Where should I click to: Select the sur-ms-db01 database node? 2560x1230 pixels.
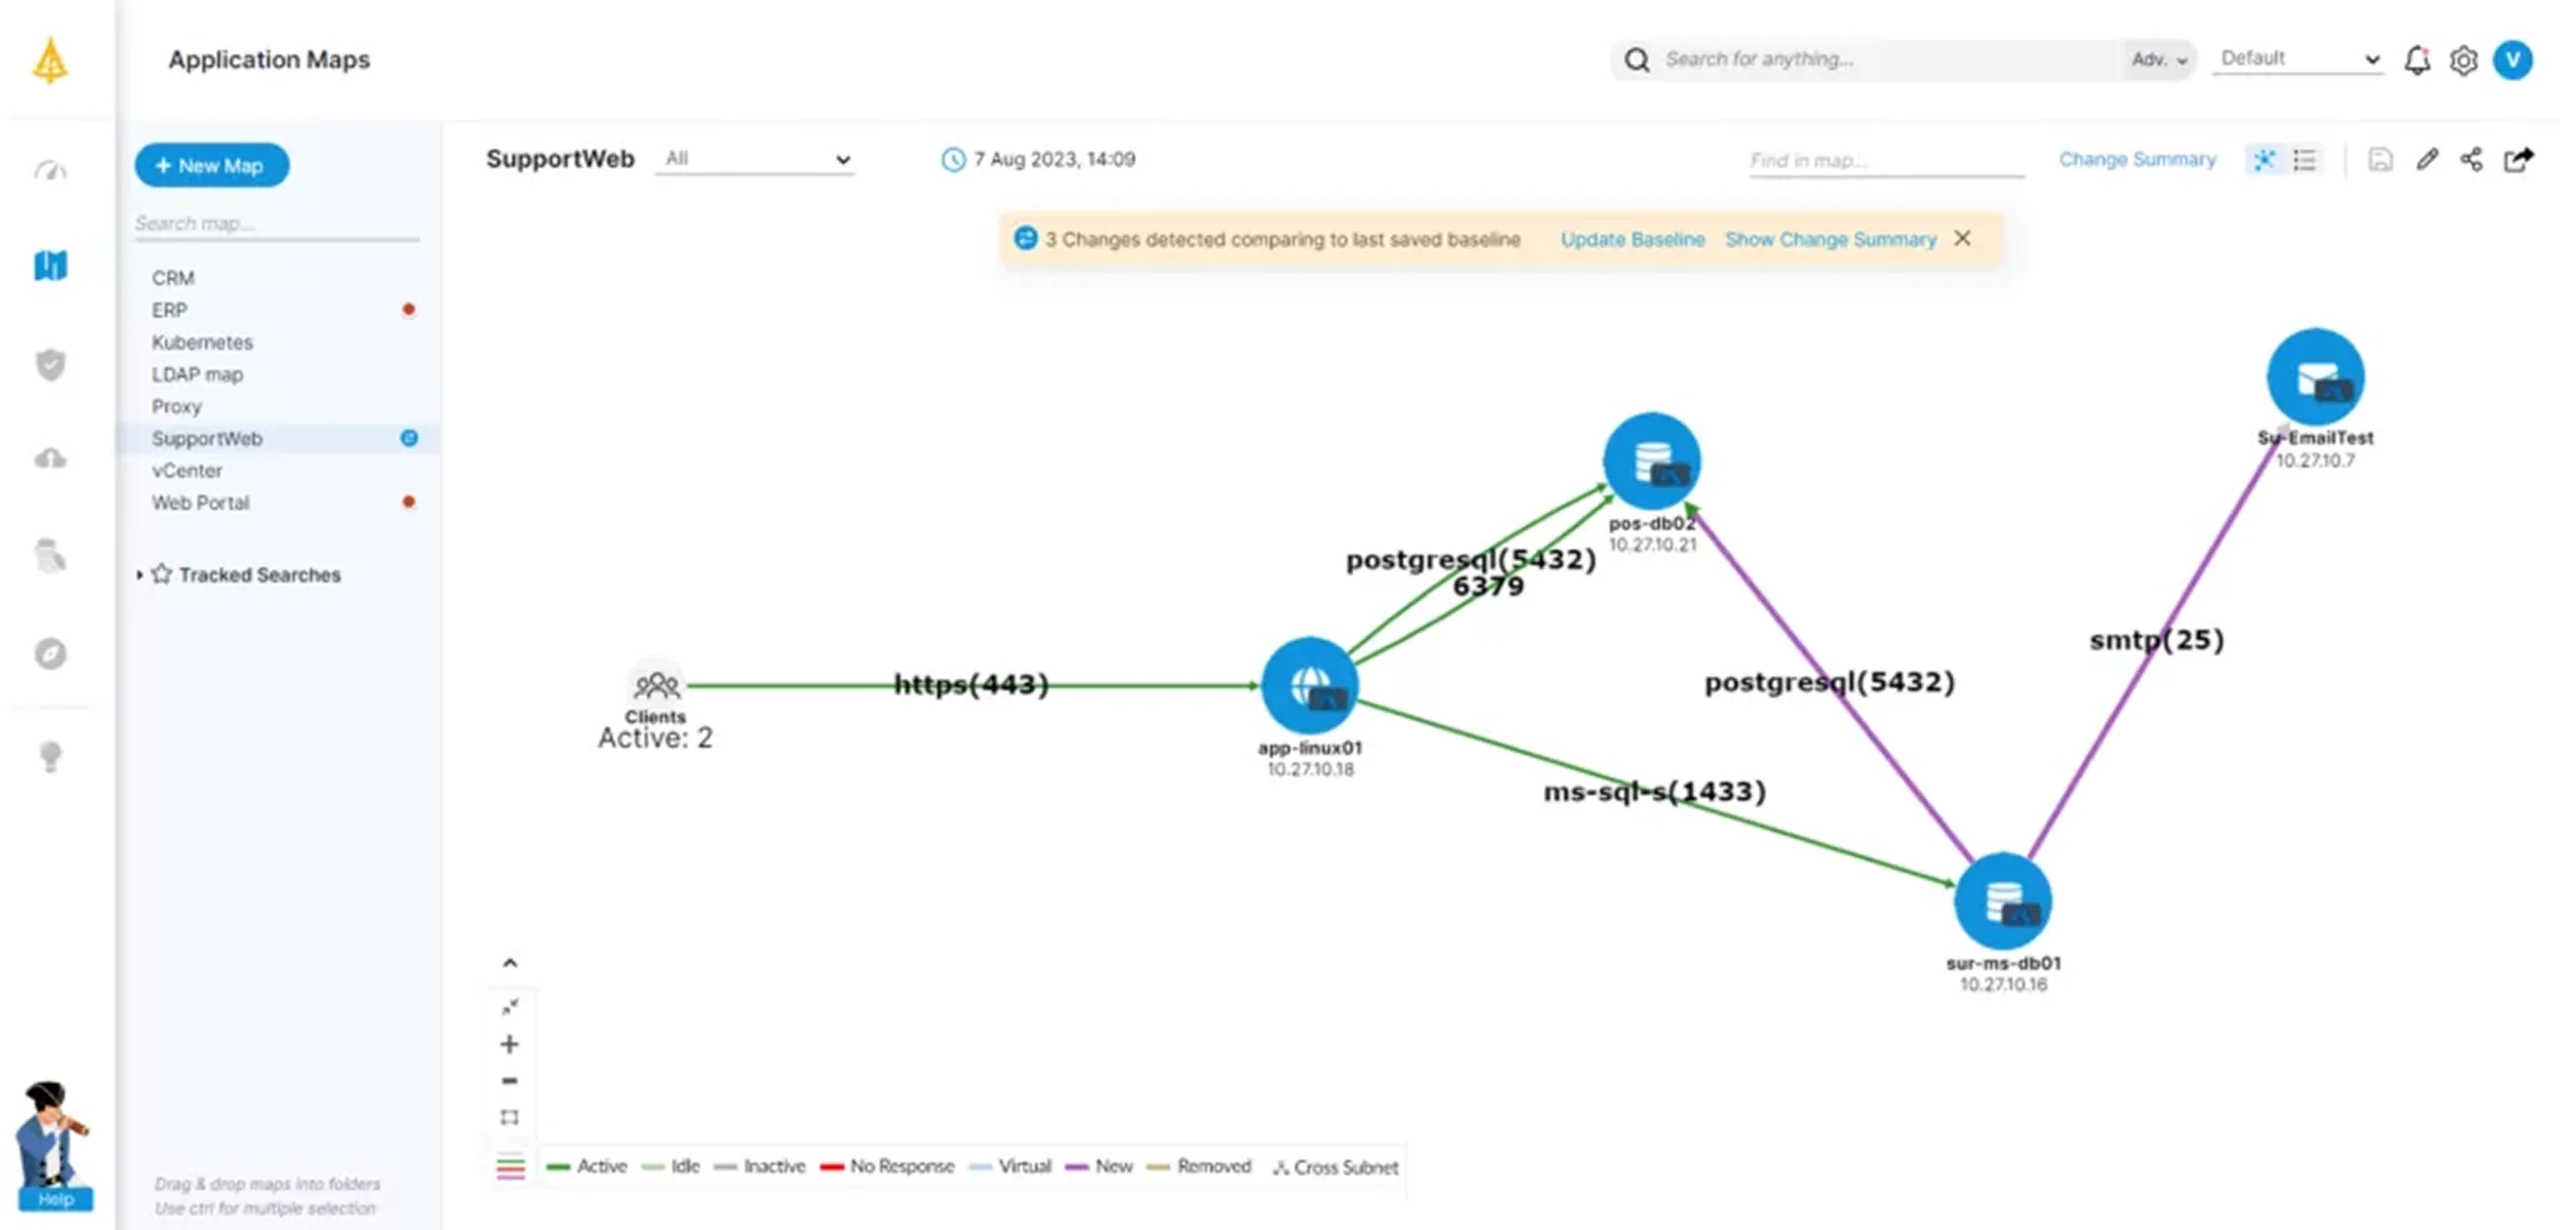(2002, 901)
